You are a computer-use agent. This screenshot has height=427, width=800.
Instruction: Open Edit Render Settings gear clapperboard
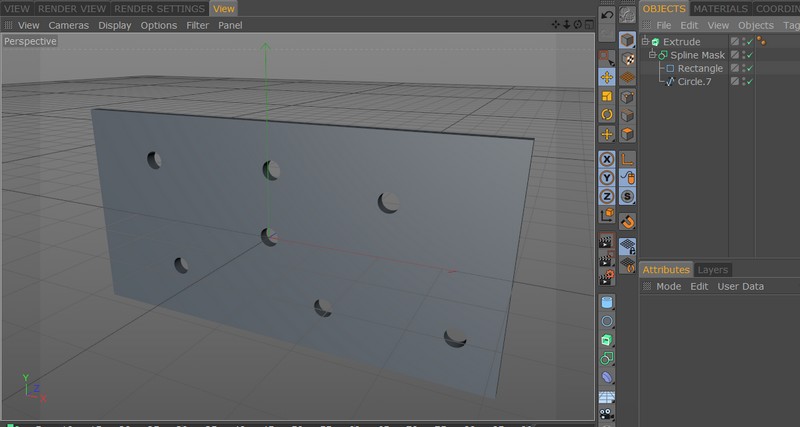tap(607, 278)
